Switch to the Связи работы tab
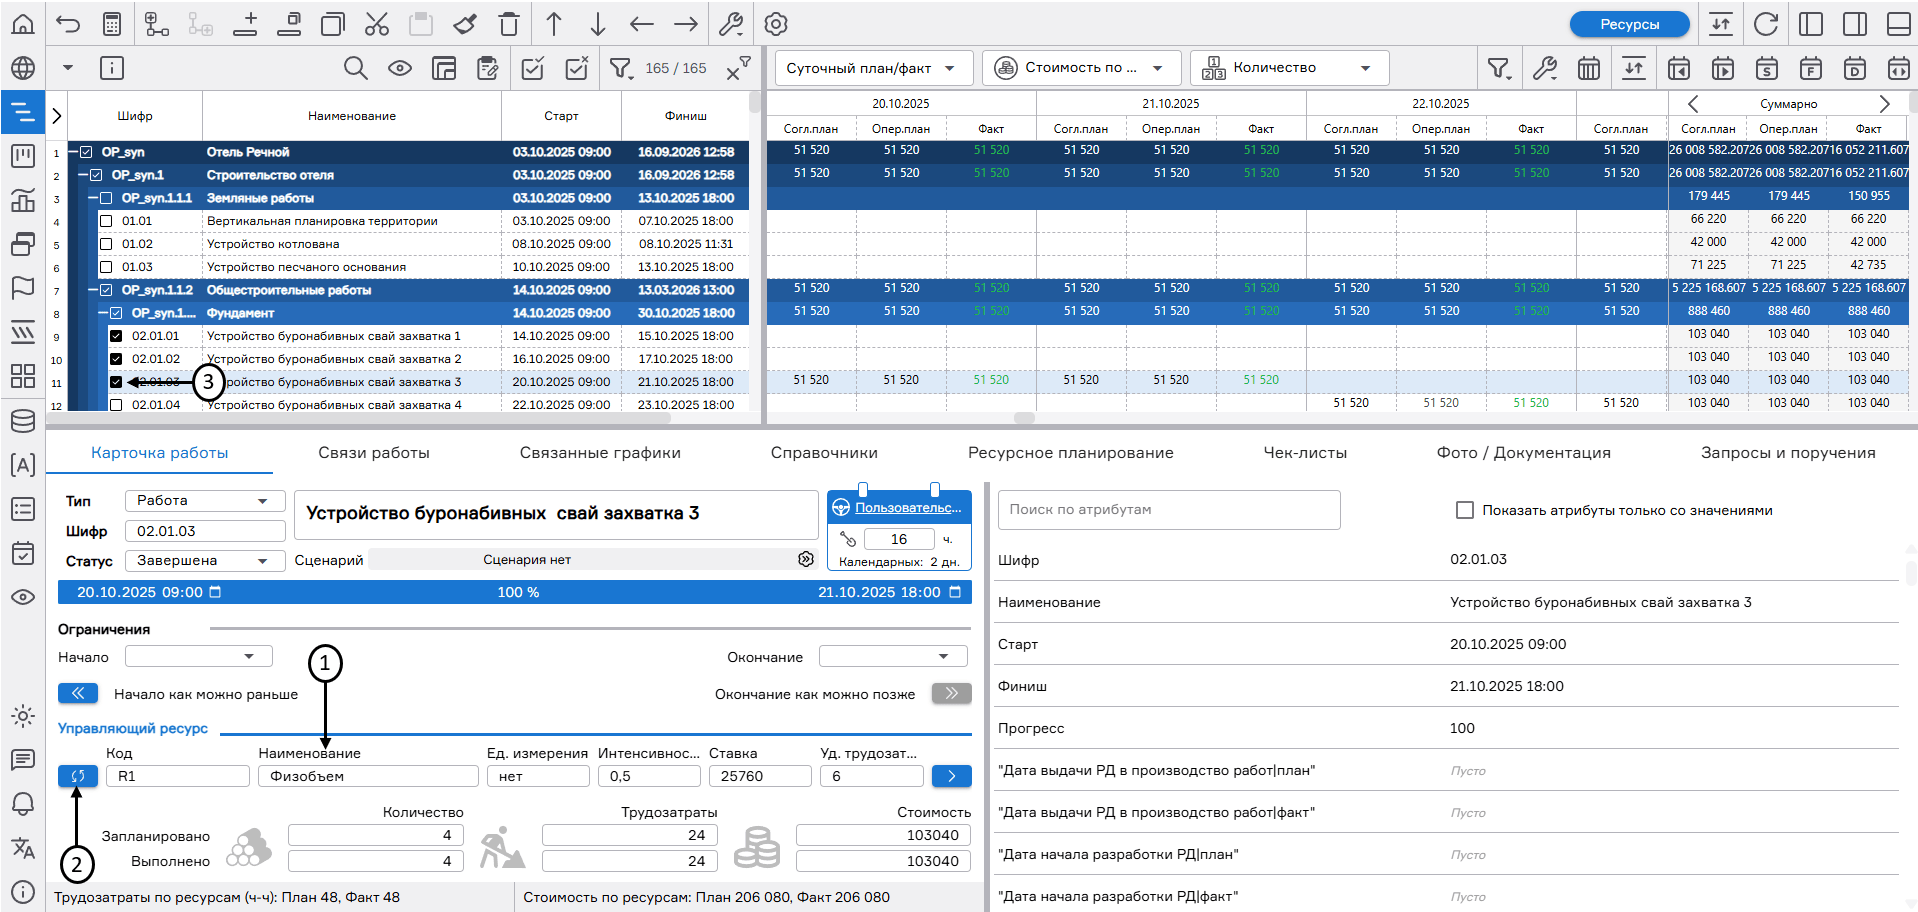 coord(374,453)
